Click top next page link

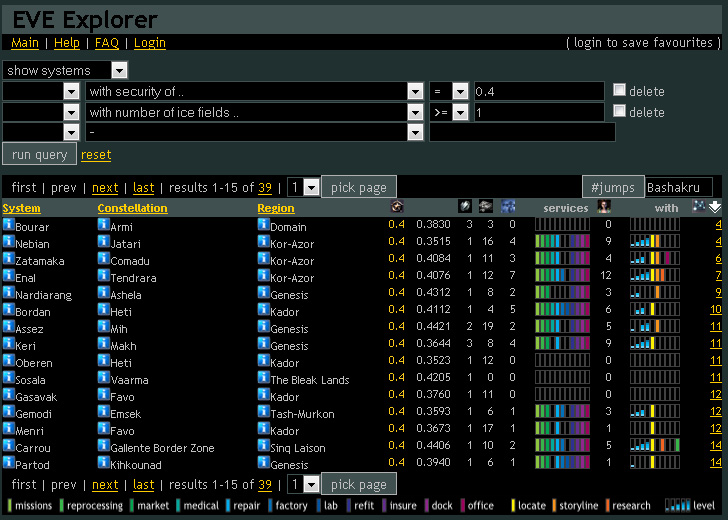[105, 188]
